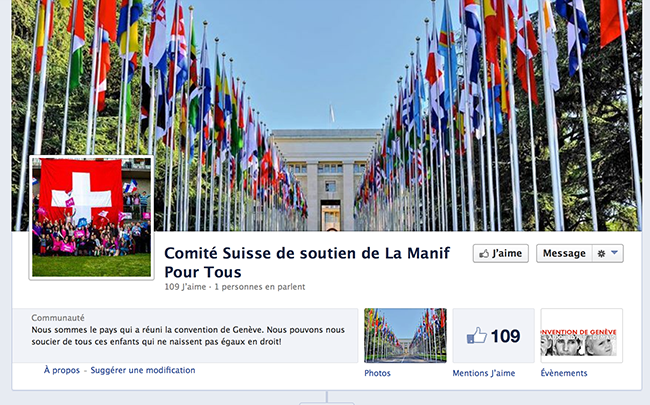Open the Photos thumbnail of flags
650x405 pixels.
[x=405, y=335]
